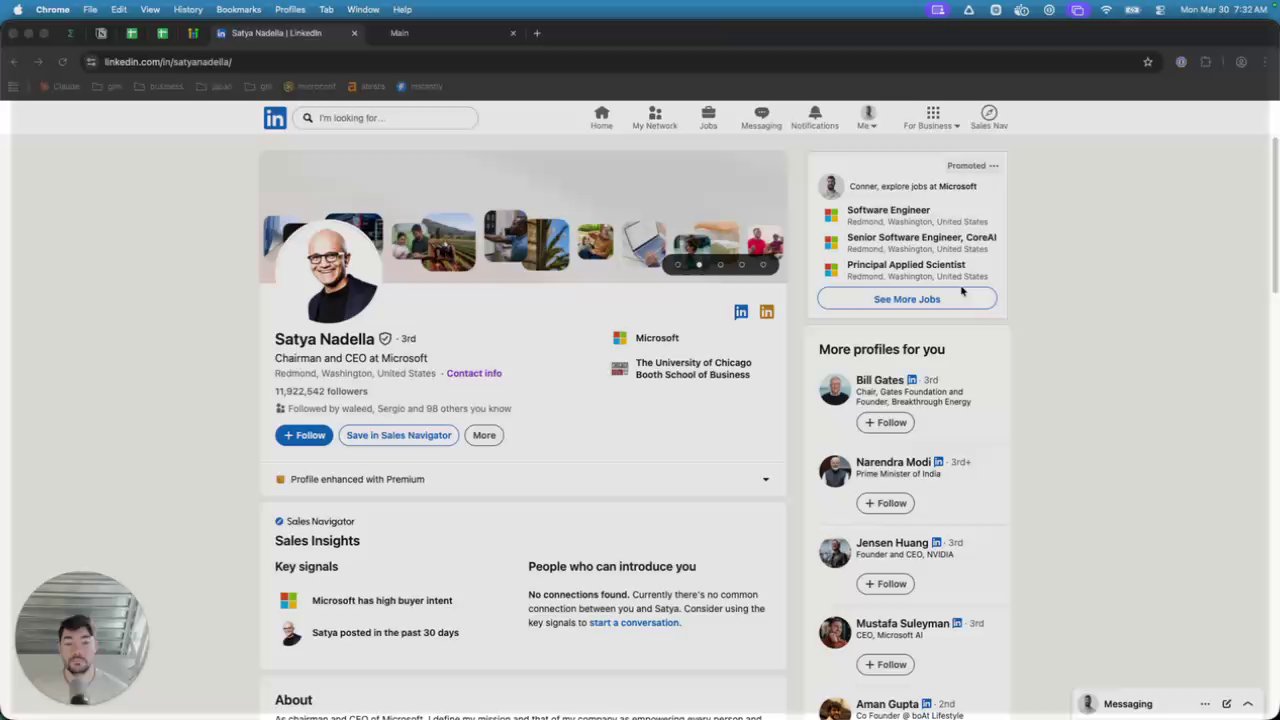This screenshot has height=720, width=1280.
Task: Click the gold LinkedIn premium badge on the profile card
Action: click(766, 312)
